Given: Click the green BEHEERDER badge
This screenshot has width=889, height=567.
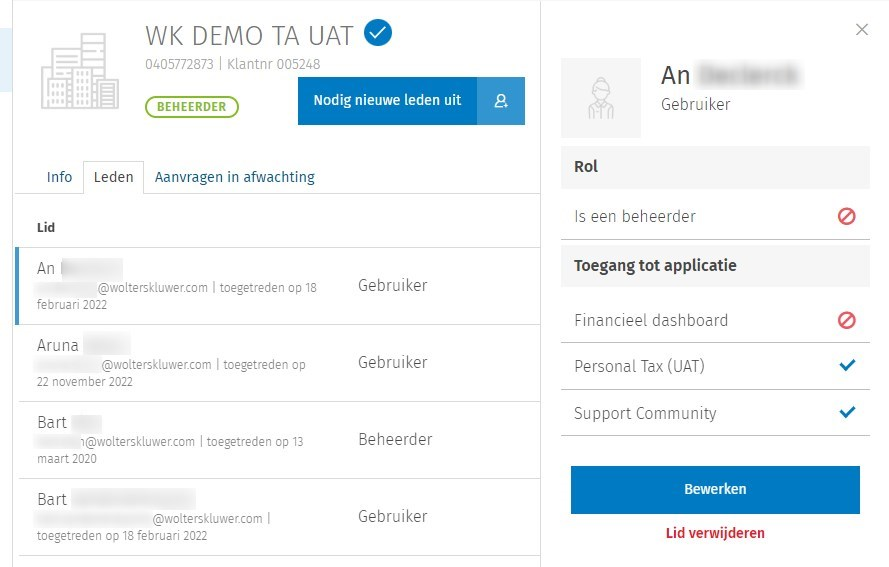Looking at the screenshot, I should pyautogui.click(x=191, y=107).
